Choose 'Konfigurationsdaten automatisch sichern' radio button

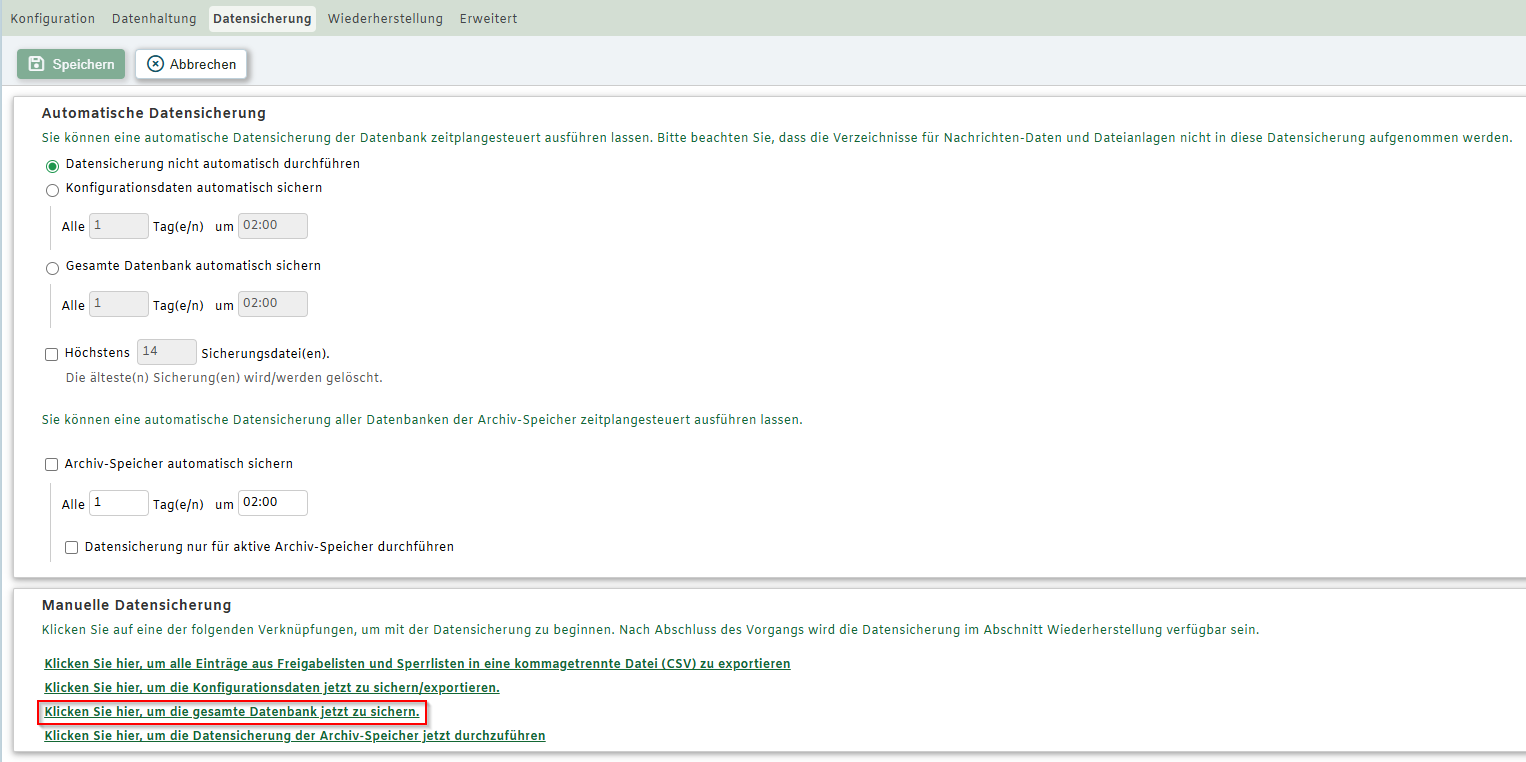tap(52, 190)
